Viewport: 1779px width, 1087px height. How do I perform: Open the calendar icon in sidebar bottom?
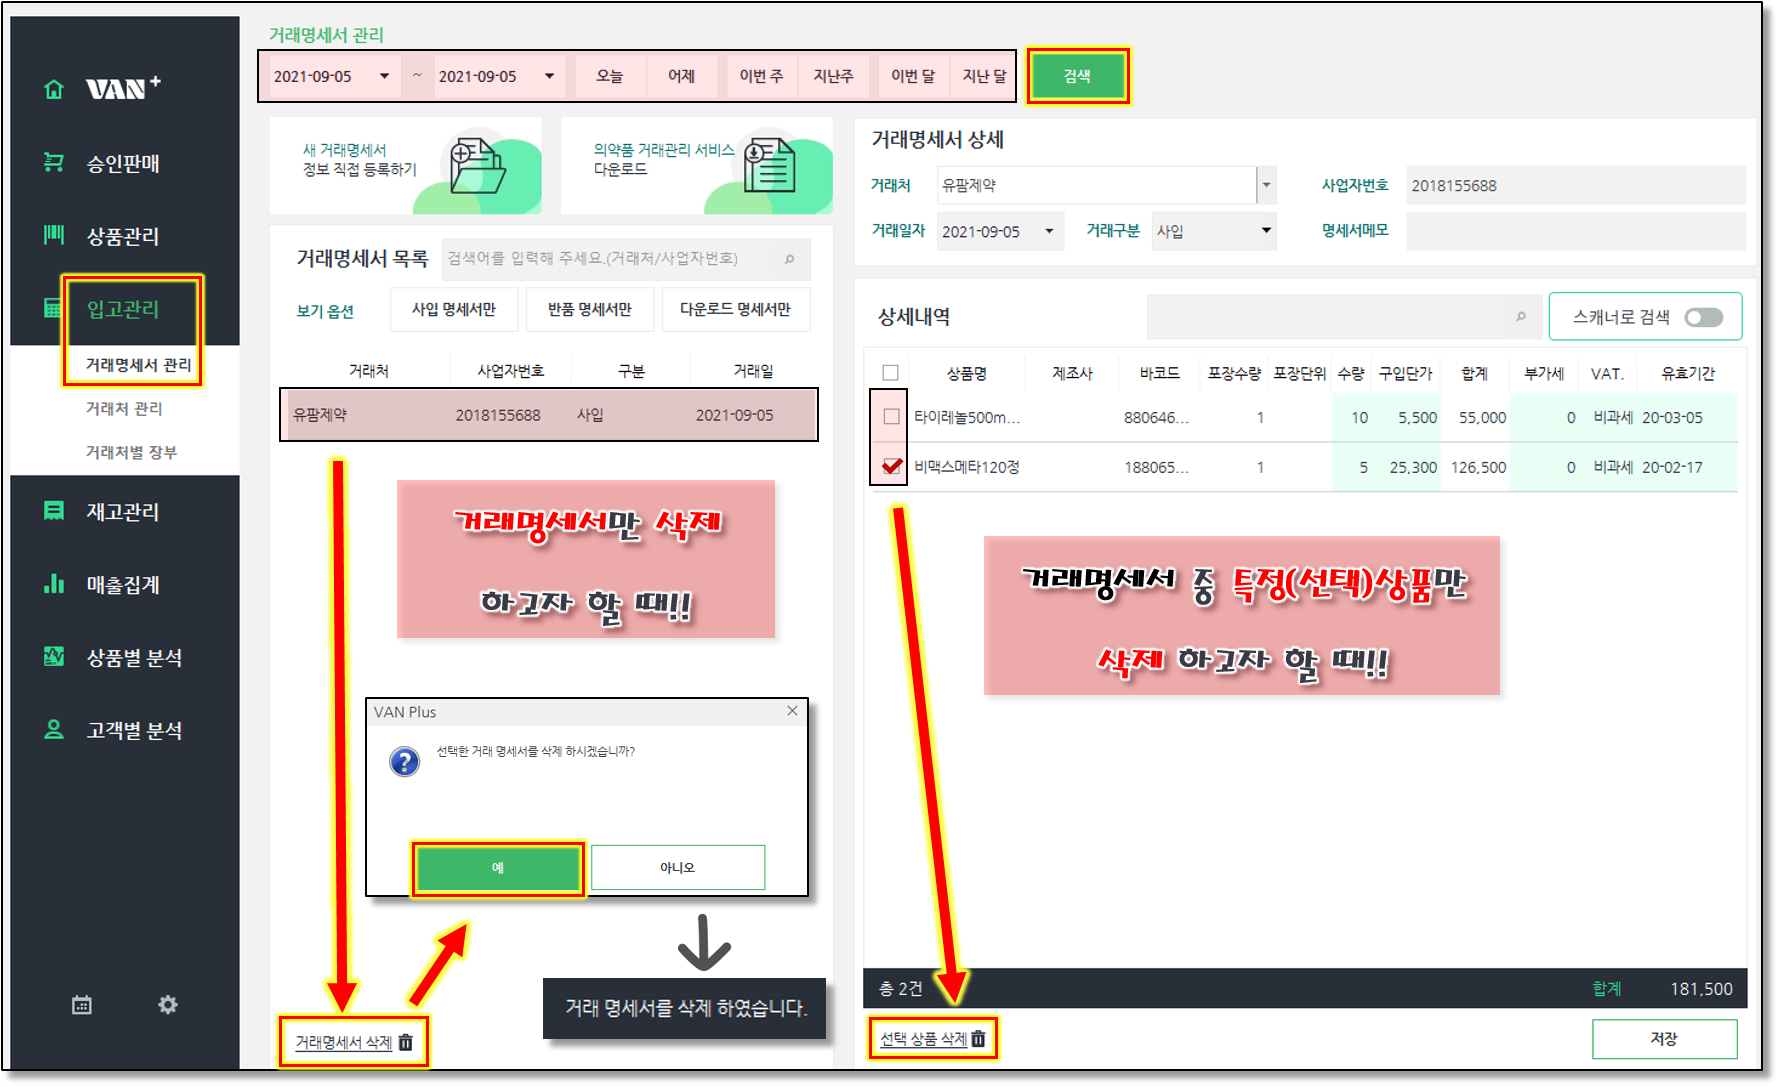pos(82,1005)
